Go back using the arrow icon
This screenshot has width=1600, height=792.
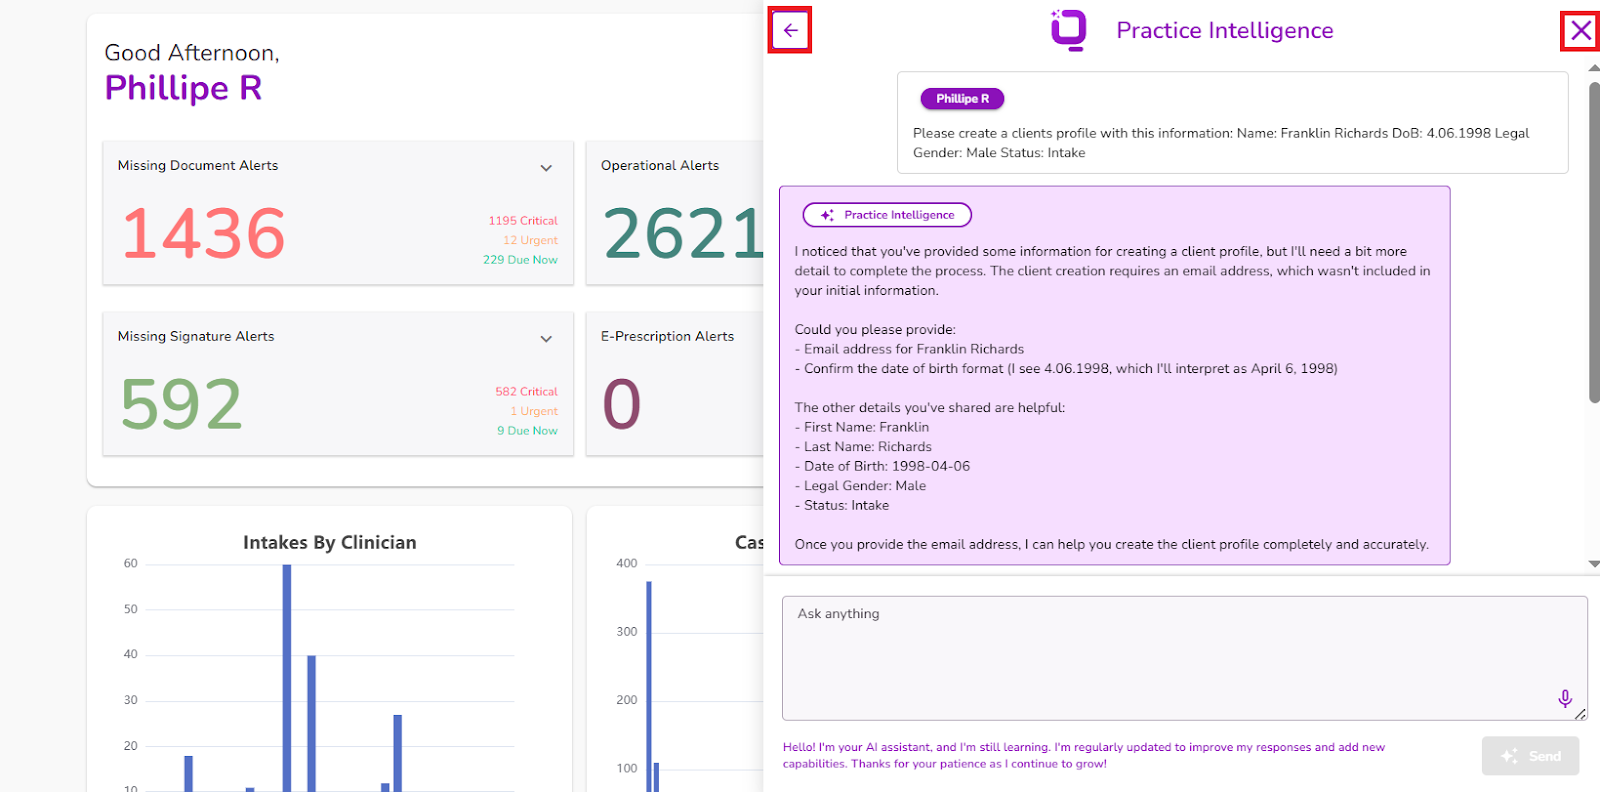coord(790,30)
